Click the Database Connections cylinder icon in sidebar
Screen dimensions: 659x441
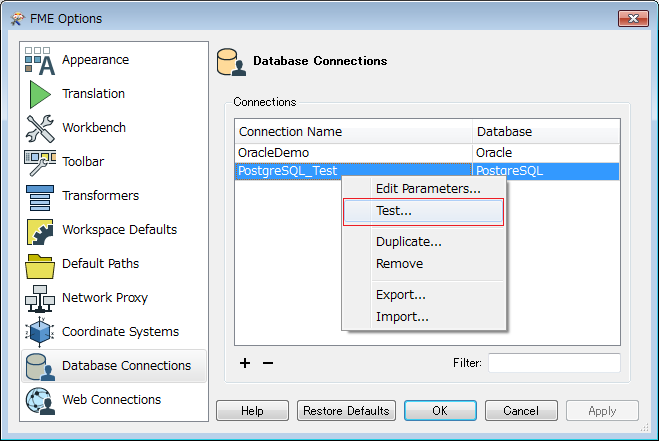click(x=40, y=367)
